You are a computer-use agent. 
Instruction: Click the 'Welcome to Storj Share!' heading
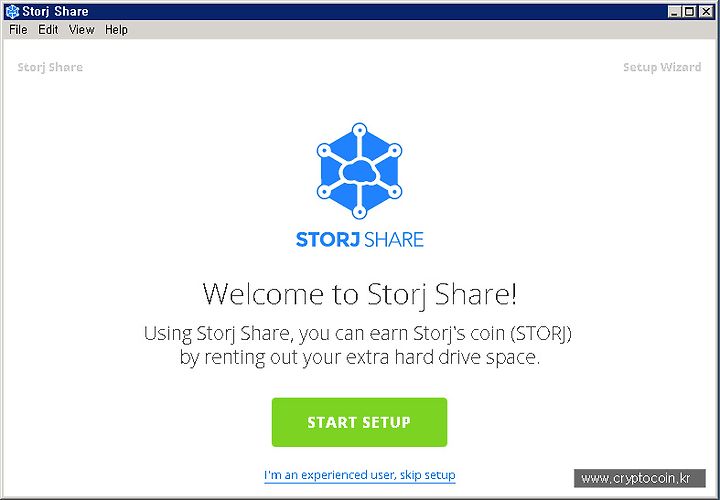click(360, 294)
